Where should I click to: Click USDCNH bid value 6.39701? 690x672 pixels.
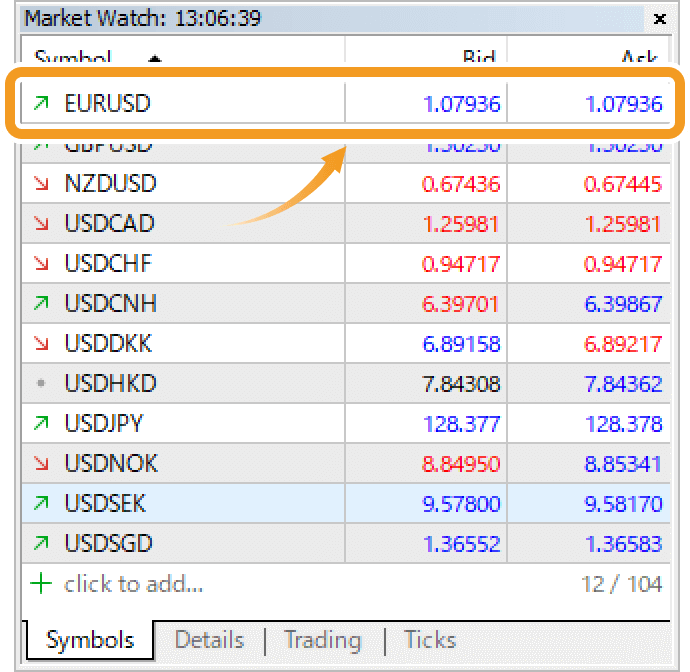point(460,304)
